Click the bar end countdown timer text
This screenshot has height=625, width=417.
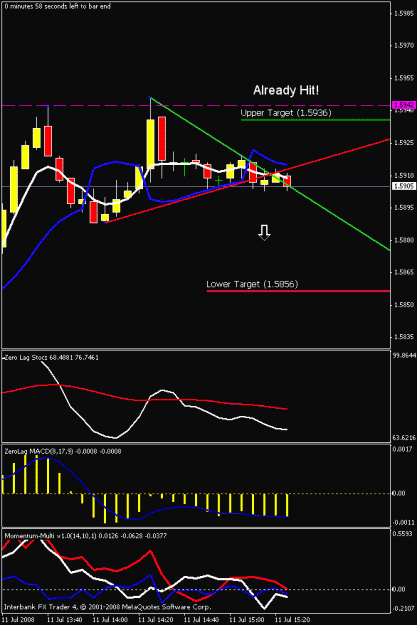[x=58, y=6]
